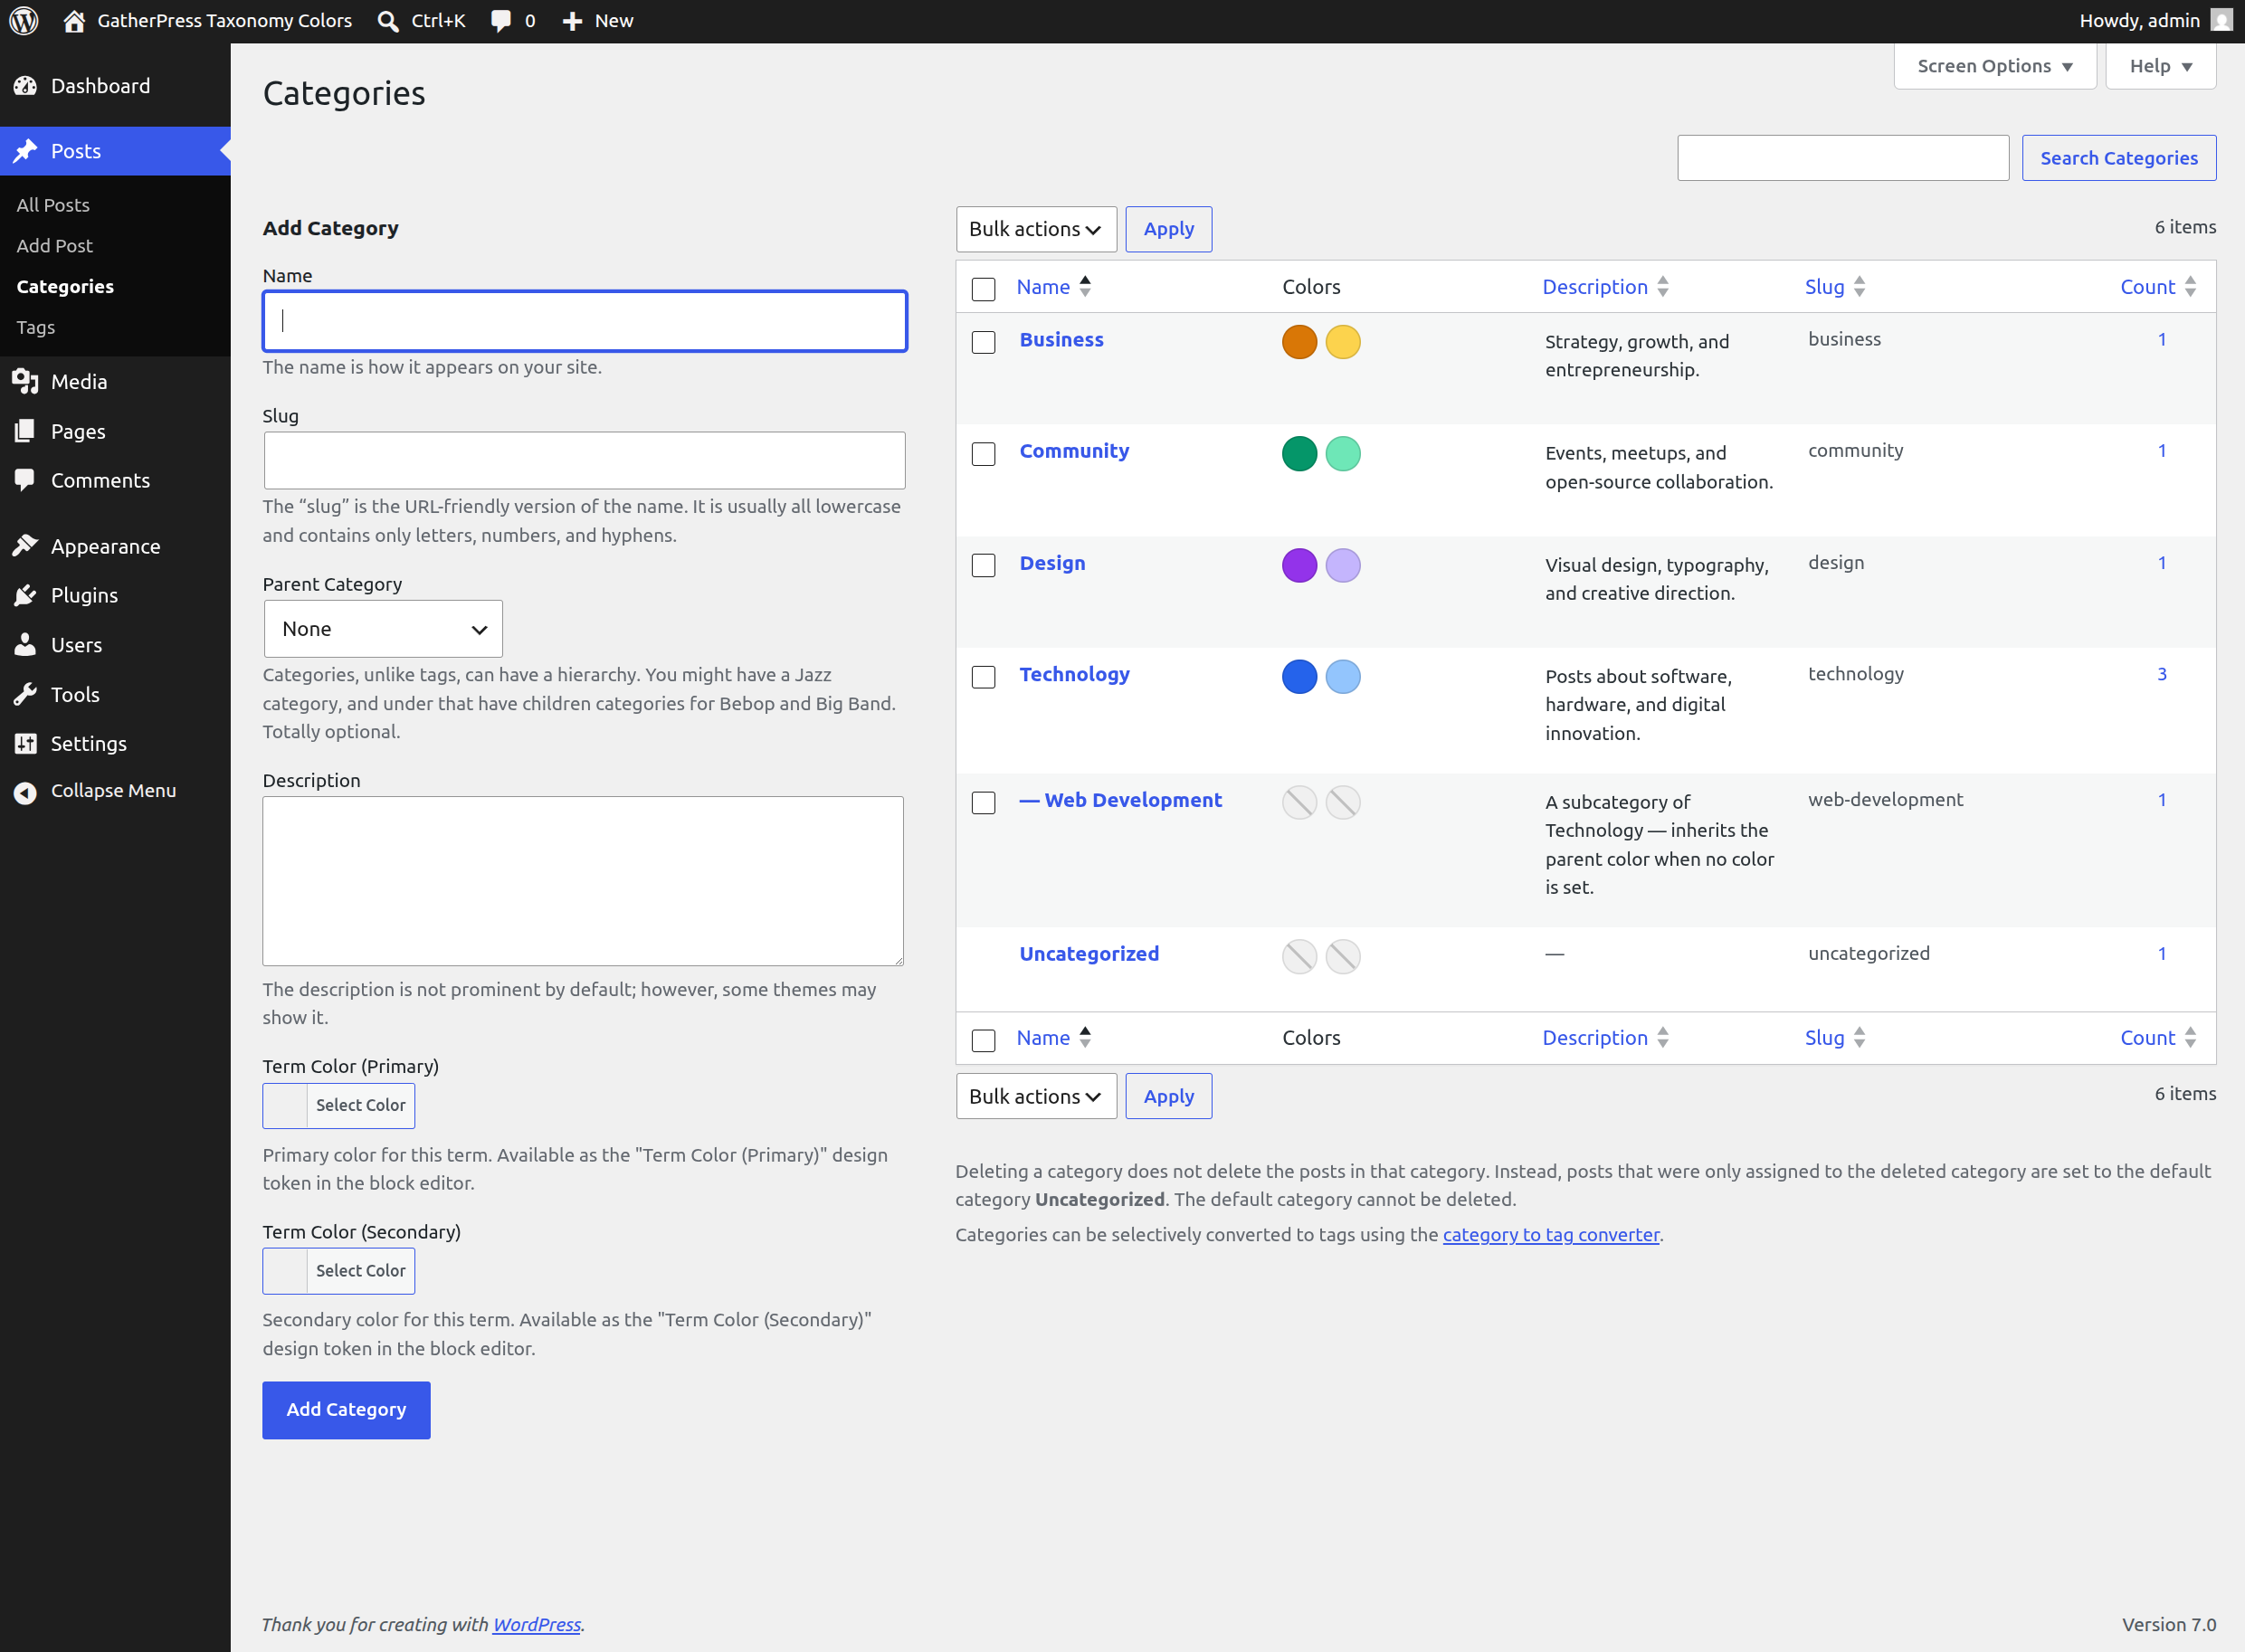Click the Tools wrench icon
This screenshot has height=1652, width=2245.
pos(26,694)
